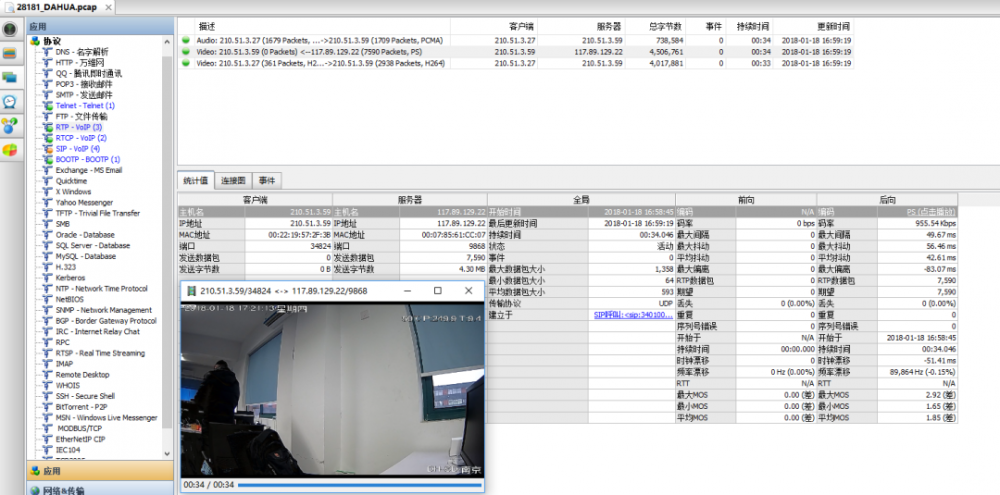Select HTTP - 万维网 in protocol tree

click(80, 63)
